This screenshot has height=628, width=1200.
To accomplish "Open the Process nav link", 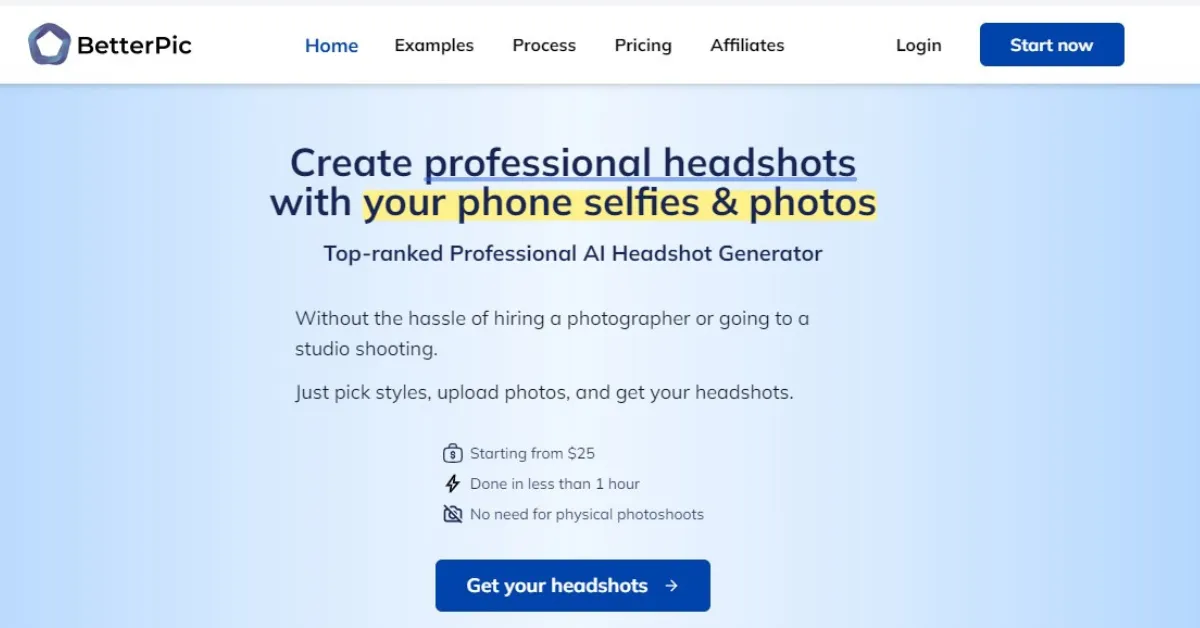I will 544,45.
